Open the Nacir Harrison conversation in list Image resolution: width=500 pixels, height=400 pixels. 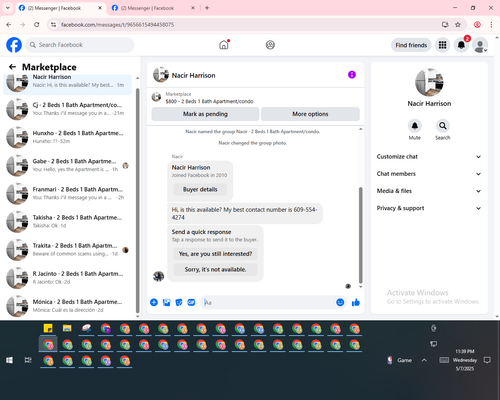coord(67,83)
